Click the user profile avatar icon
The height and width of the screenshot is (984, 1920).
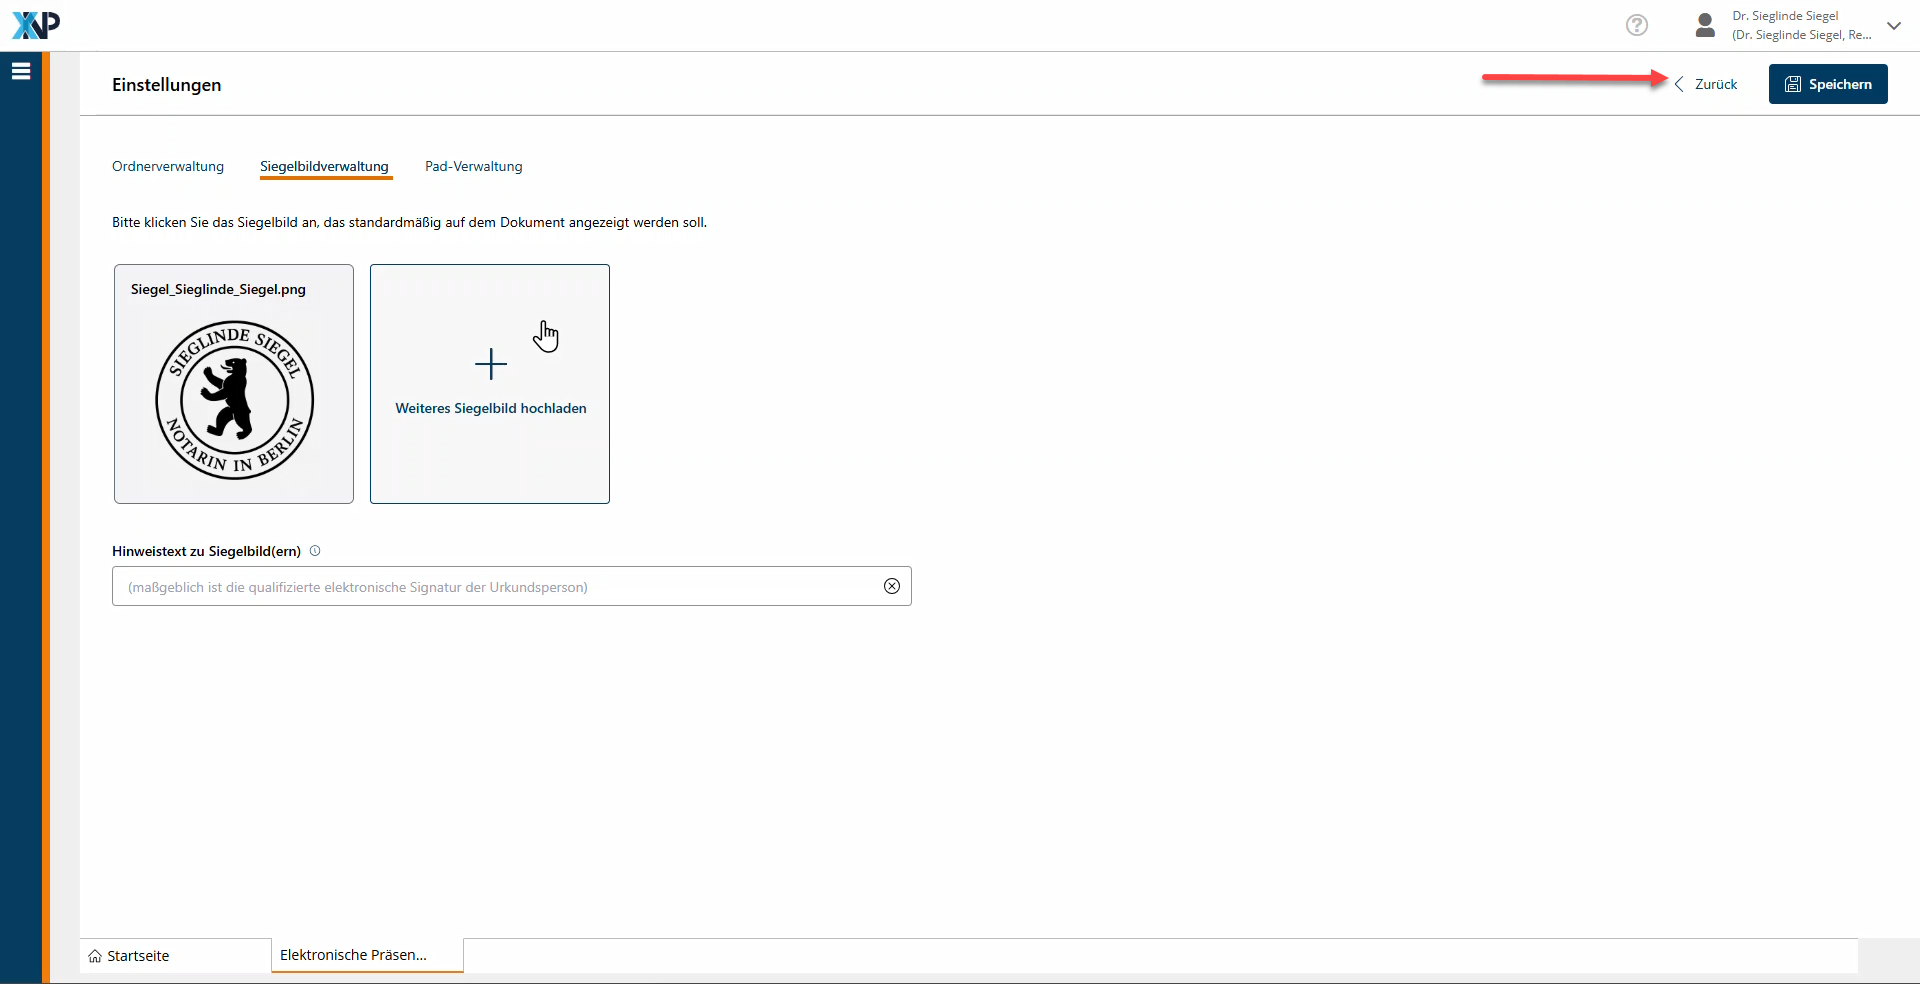coord(1705,25)
